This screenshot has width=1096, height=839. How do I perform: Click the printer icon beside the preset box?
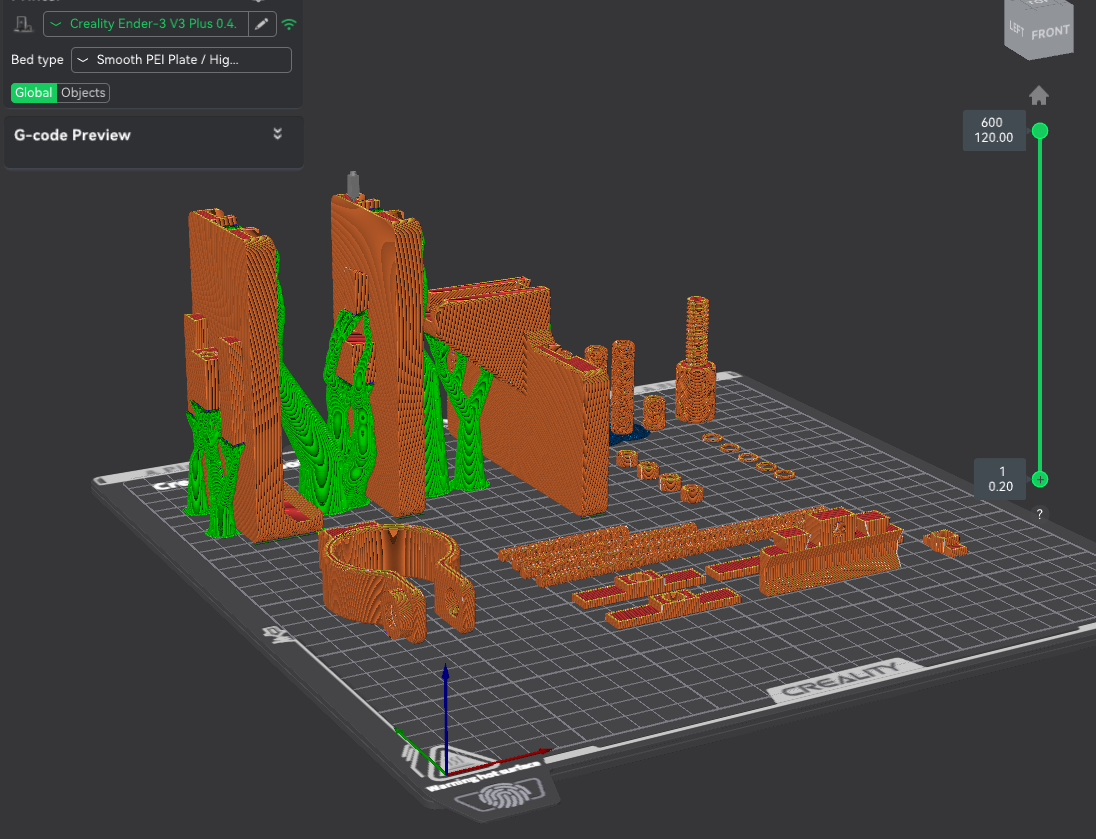[x=23, y=24]
